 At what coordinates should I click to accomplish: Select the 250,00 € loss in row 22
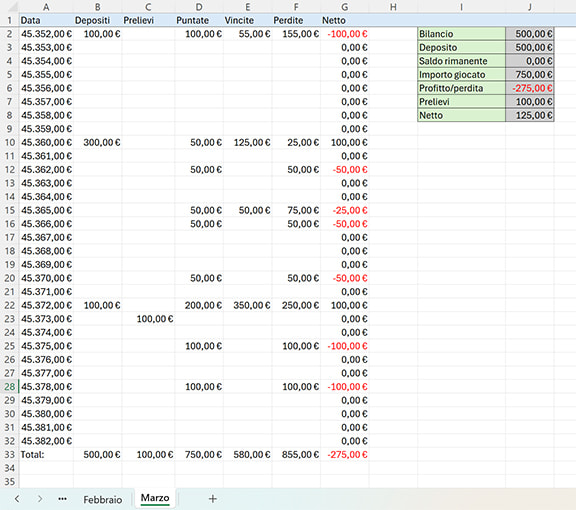click(296, 305)
